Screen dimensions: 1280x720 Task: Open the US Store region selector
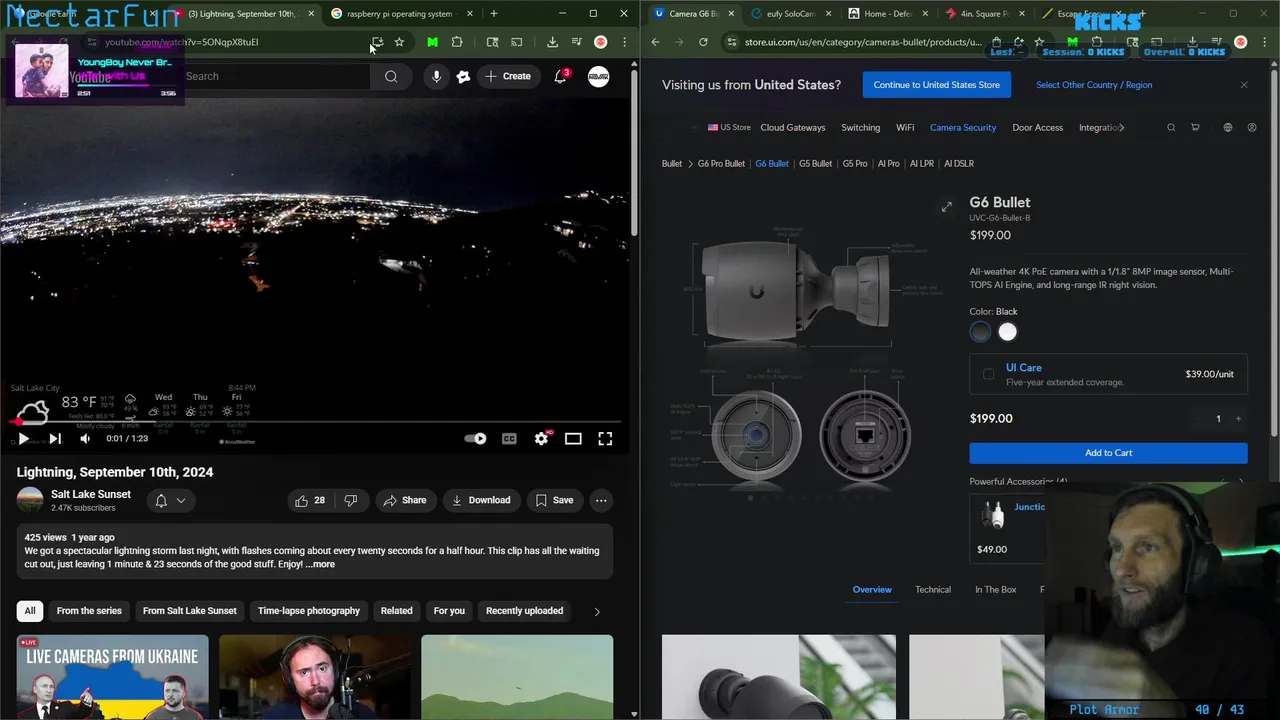click(x=729, y=128)
